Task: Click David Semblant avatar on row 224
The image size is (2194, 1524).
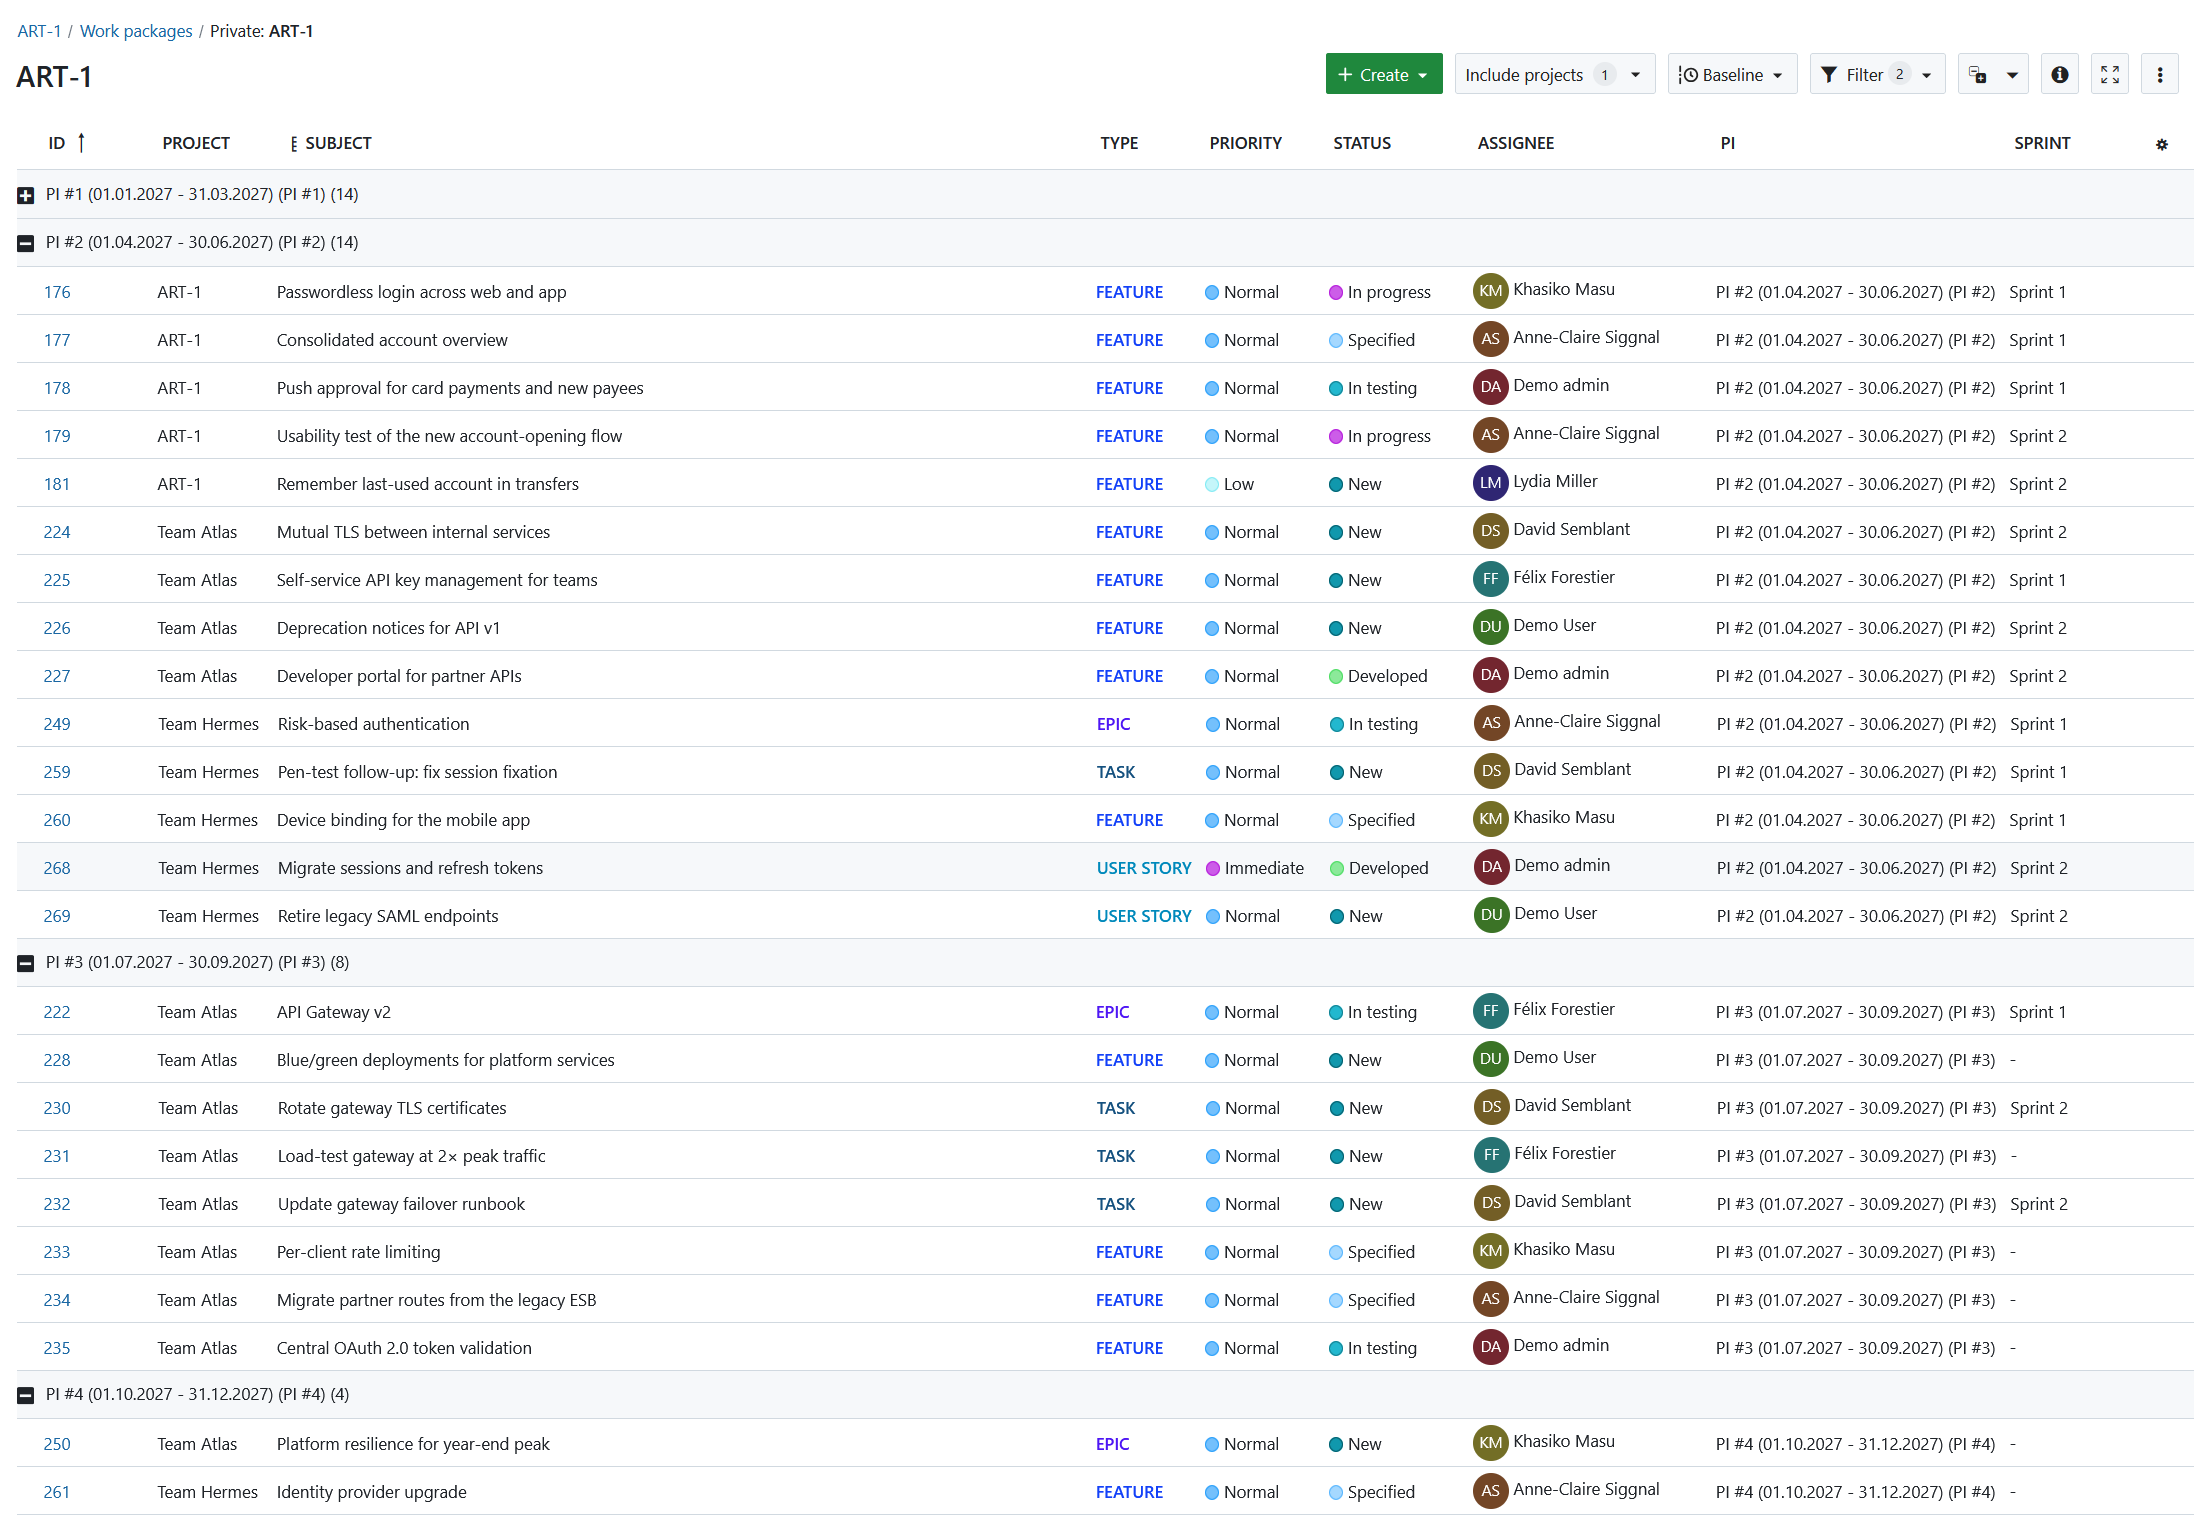Action: click(1490, 531)
